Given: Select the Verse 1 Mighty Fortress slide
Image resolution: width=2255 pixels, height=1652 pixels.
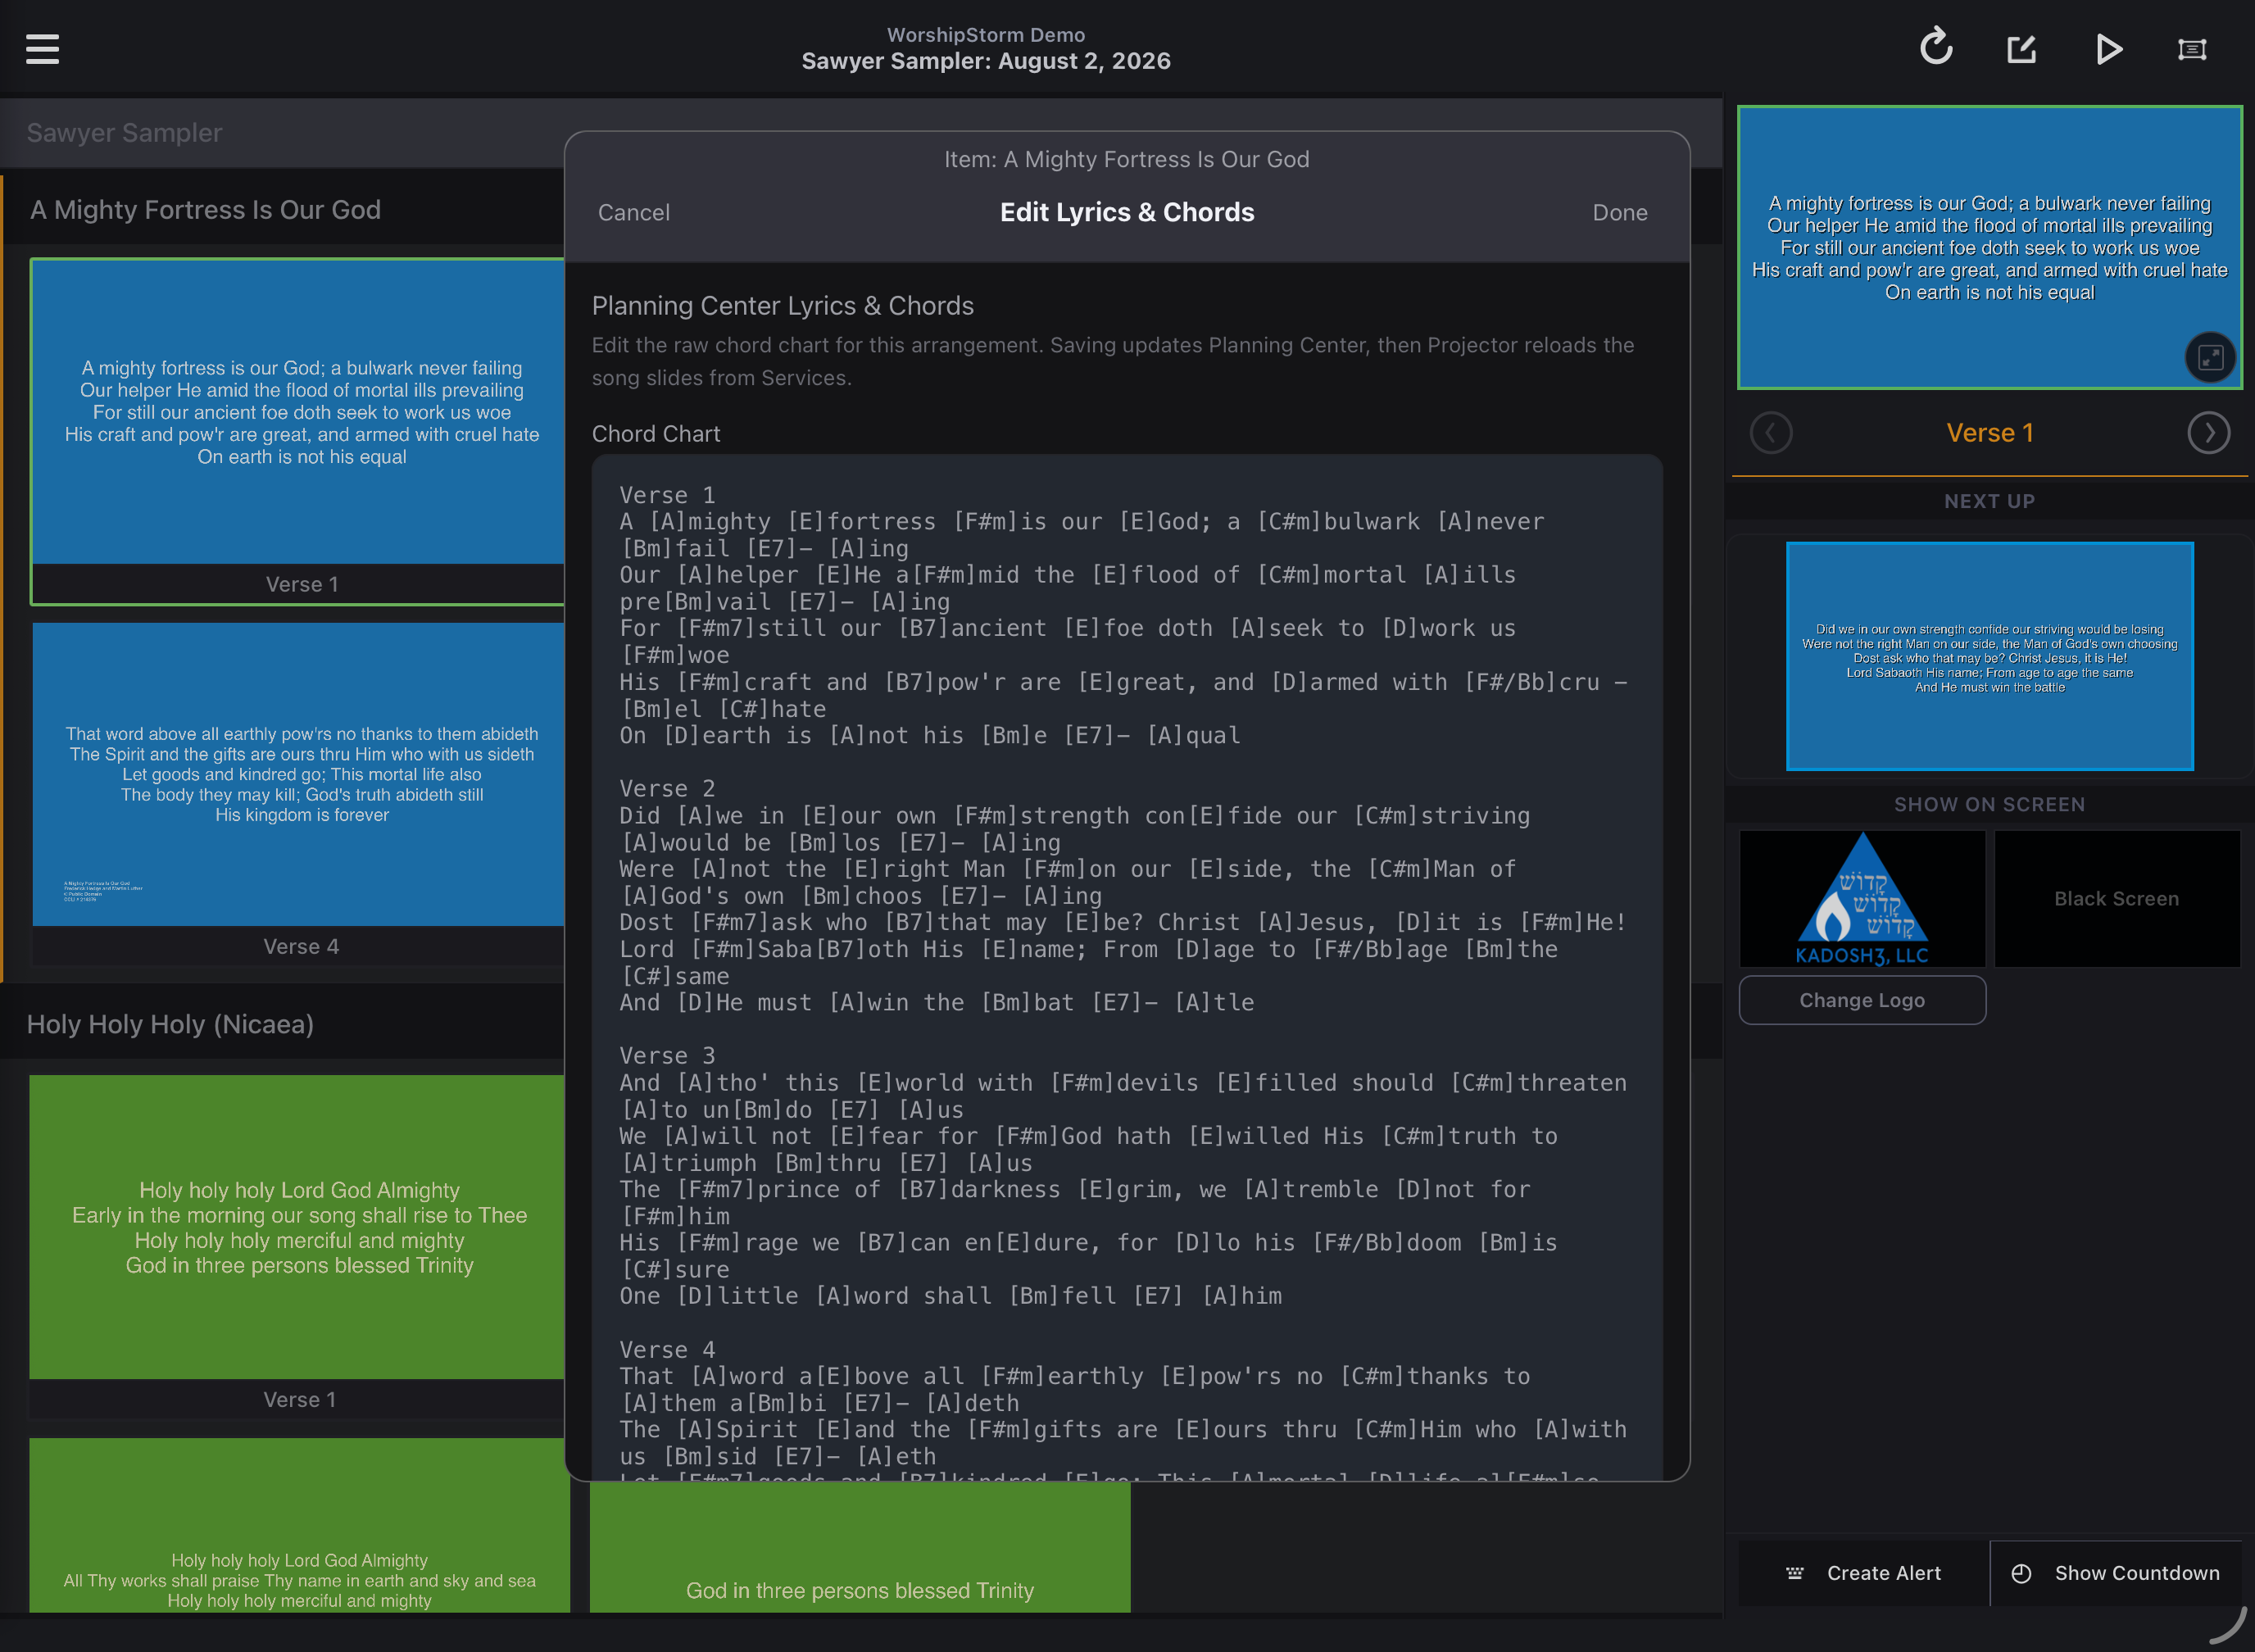Looking at the screenshot, I should 298,431.
